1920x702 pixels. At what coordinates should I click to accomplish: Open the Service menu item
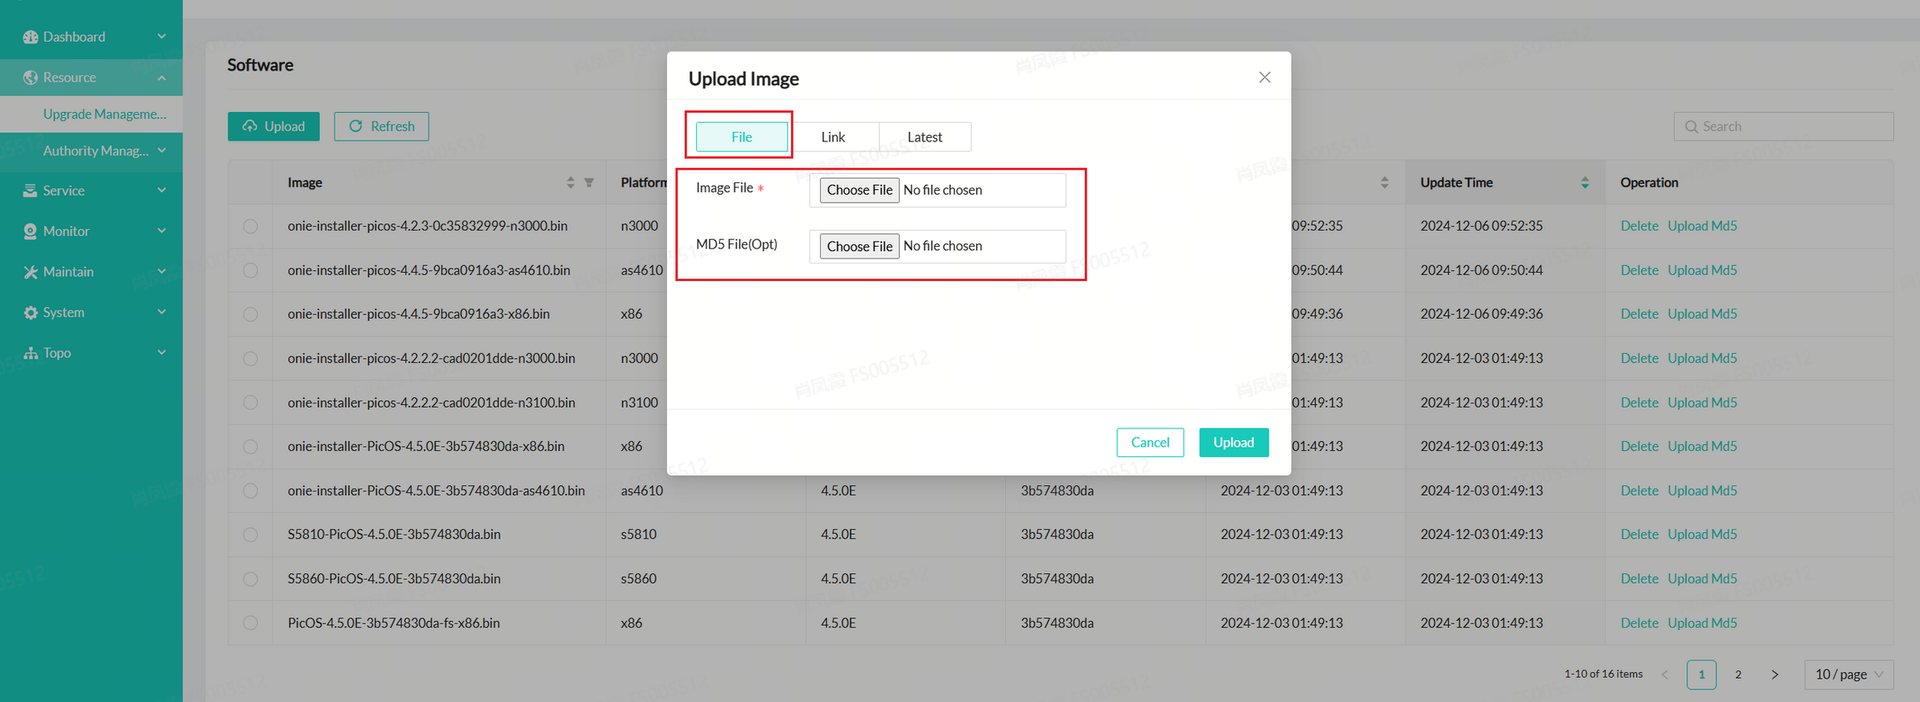point(91,190)
